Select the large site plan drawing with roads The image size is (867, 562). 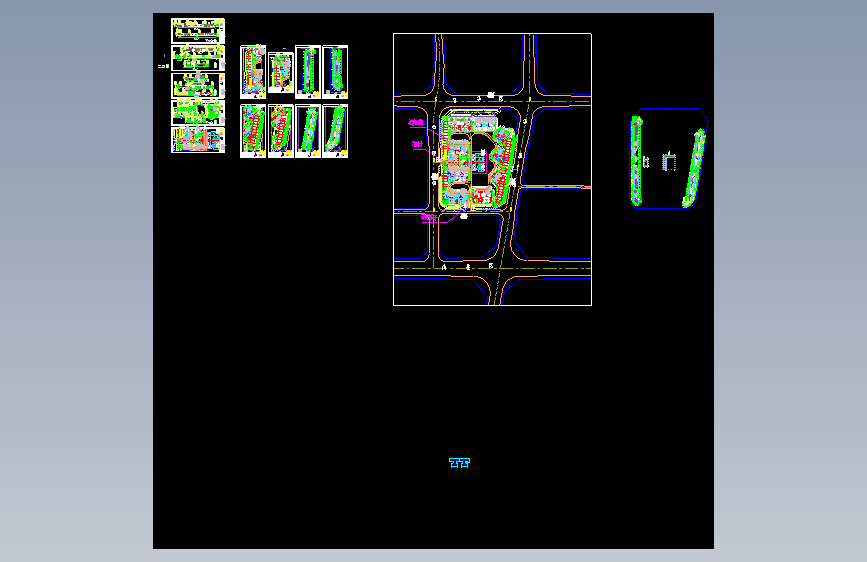(492, 169)
